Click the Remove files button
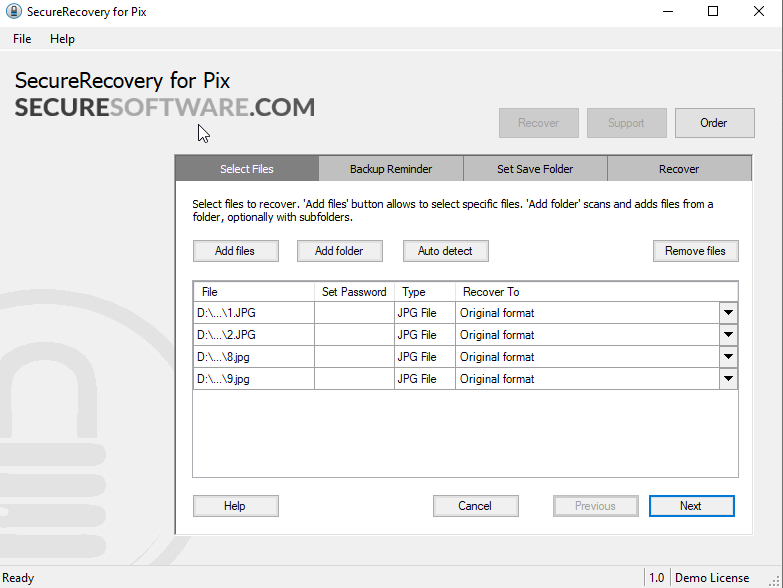783x588 pixels. click(x=696, y=251)
